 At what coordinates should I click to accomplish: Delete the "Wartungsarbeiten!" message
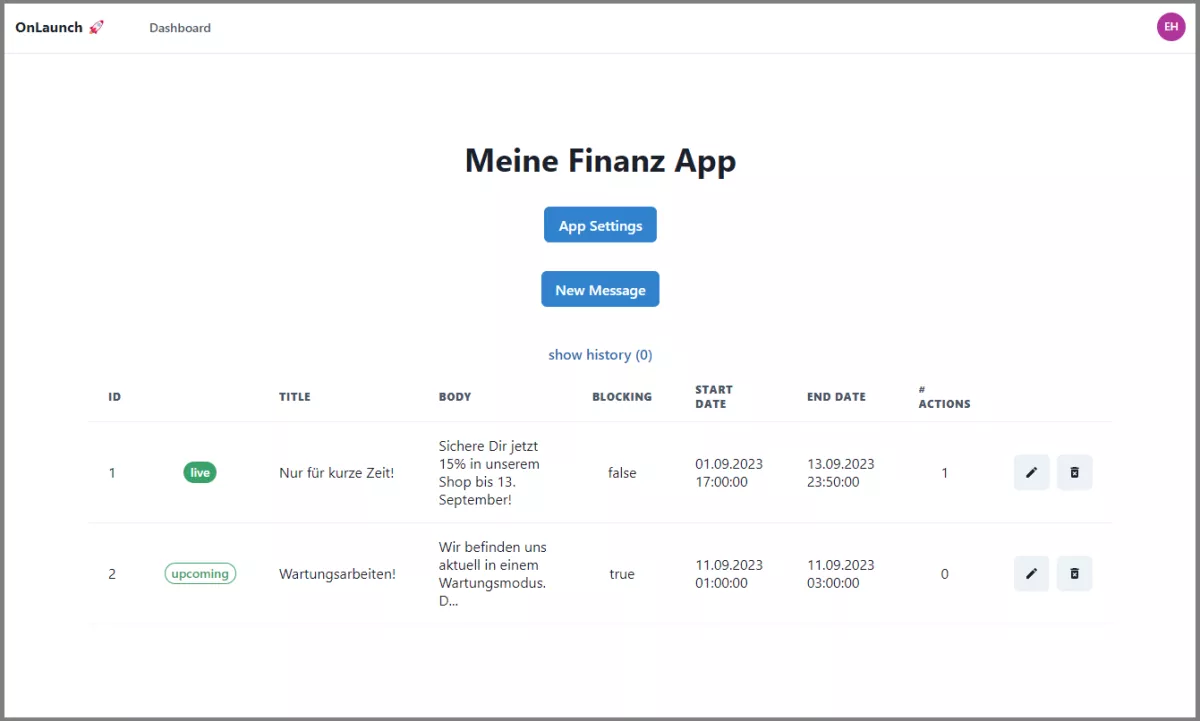(x=1074, y=573)
